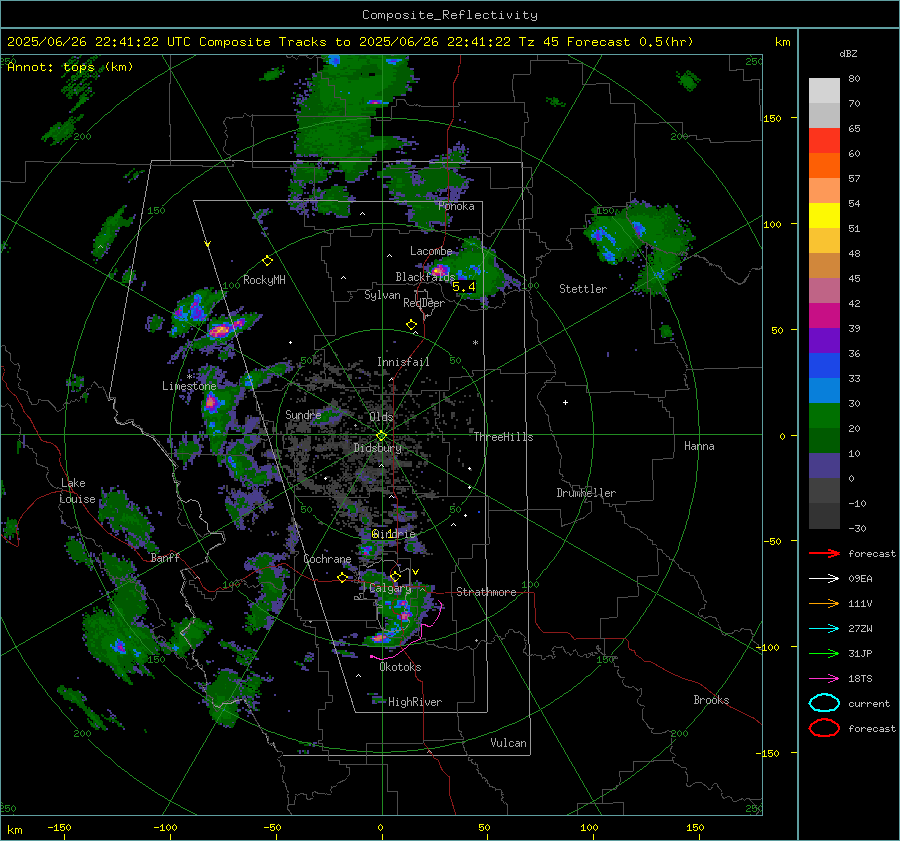
Task: Click the Sylvan town label
Action: [382, 296]
